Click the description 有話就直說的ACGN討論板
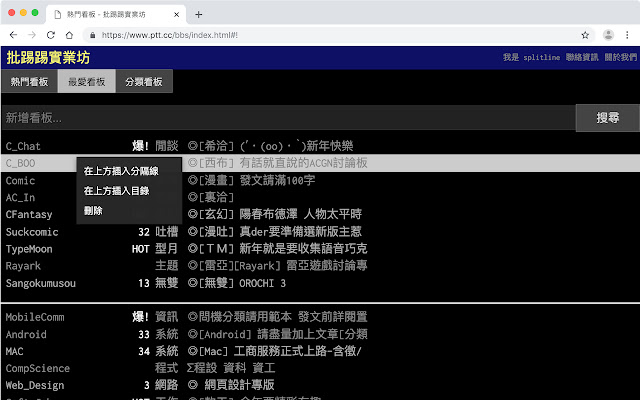The image size is (640, 400). pos(303,163)
